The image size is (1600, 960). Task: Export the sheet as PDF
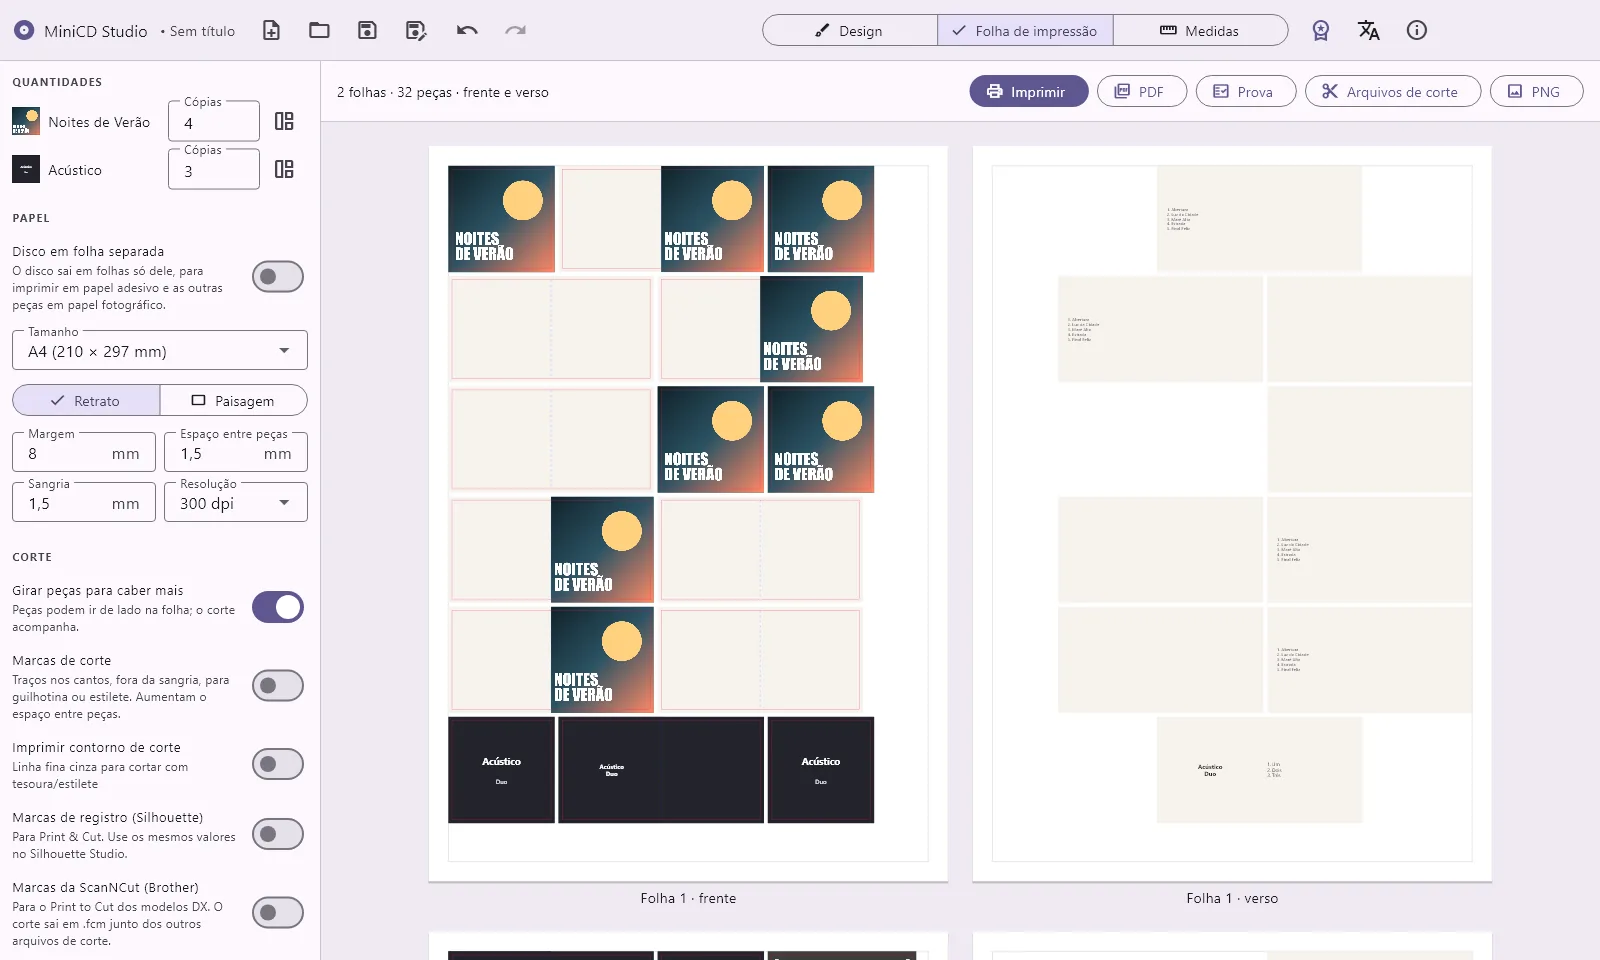point(1142,91)
